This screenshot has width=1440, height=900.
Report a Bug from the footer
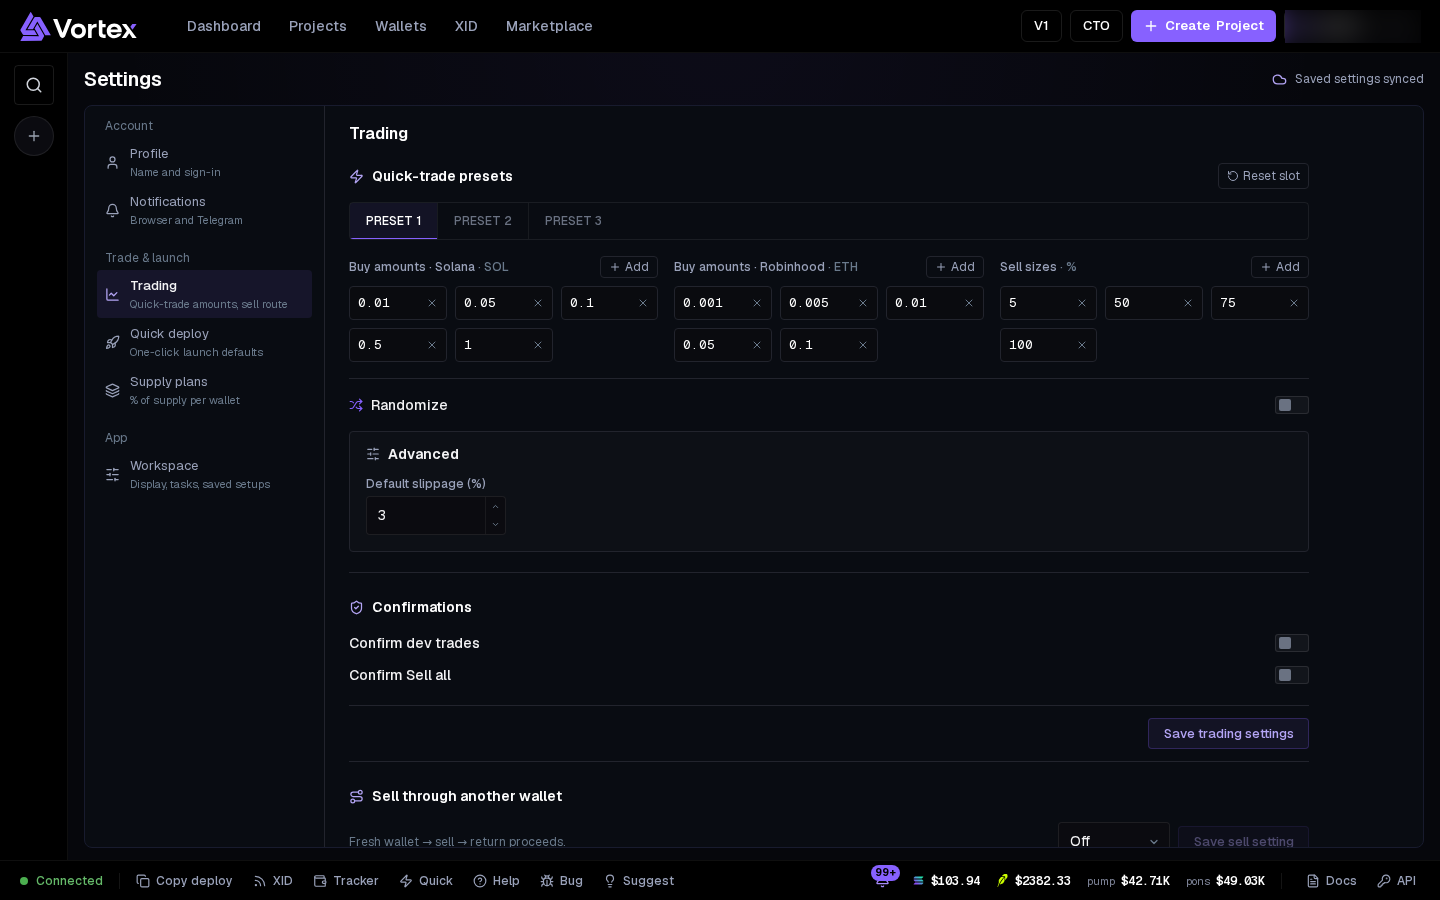point(562,881)
